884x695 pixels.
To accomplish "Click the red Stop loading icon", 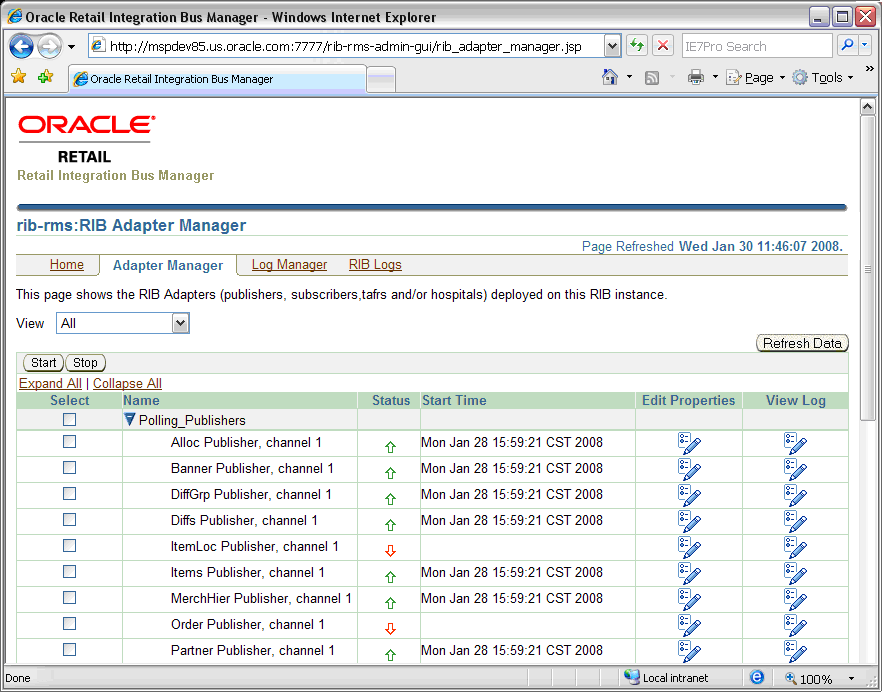I will pyautogui.click(x=663, y=46).
